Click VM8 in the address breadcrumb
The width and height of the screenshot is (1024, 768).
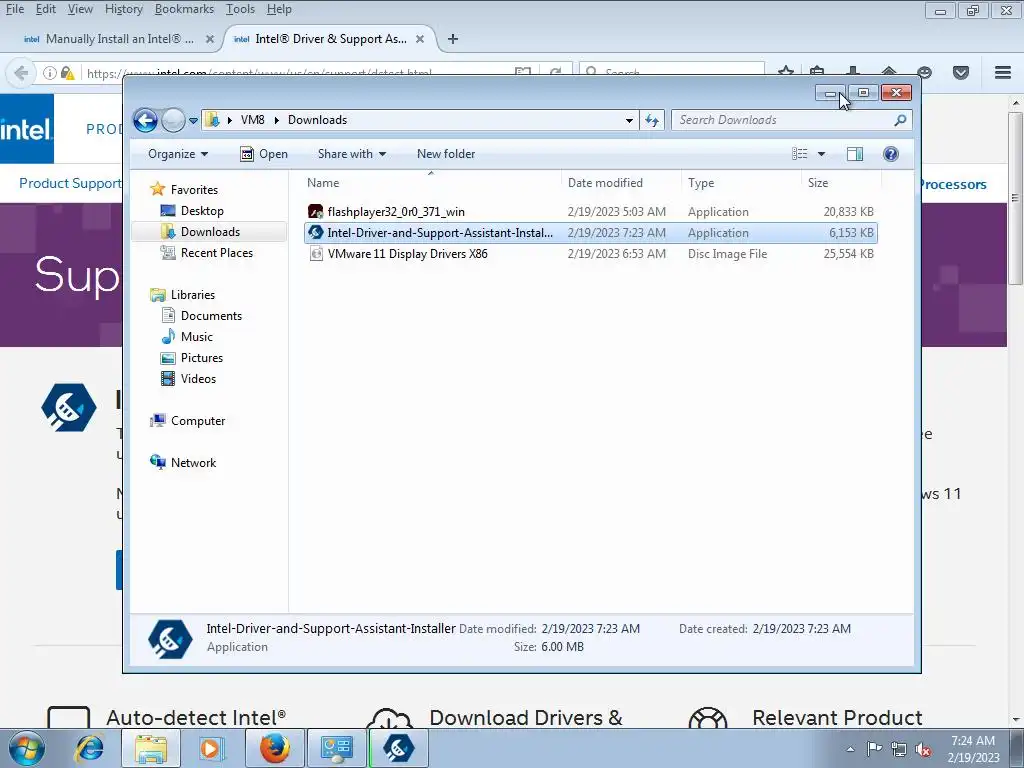point(253,120)
